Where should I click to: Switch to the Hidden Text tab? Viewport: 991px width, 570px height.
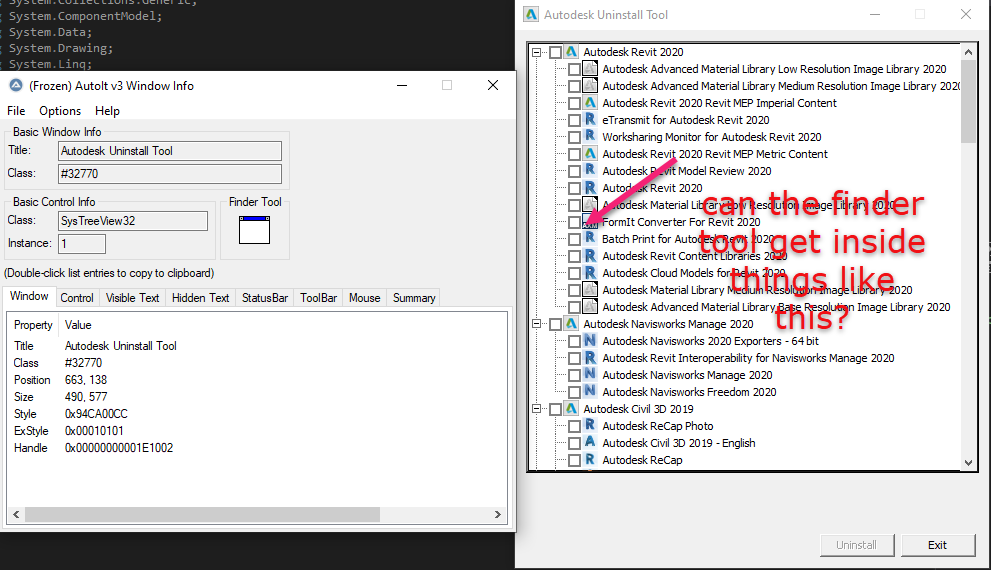pyautogui.click(x=200, y=298)
